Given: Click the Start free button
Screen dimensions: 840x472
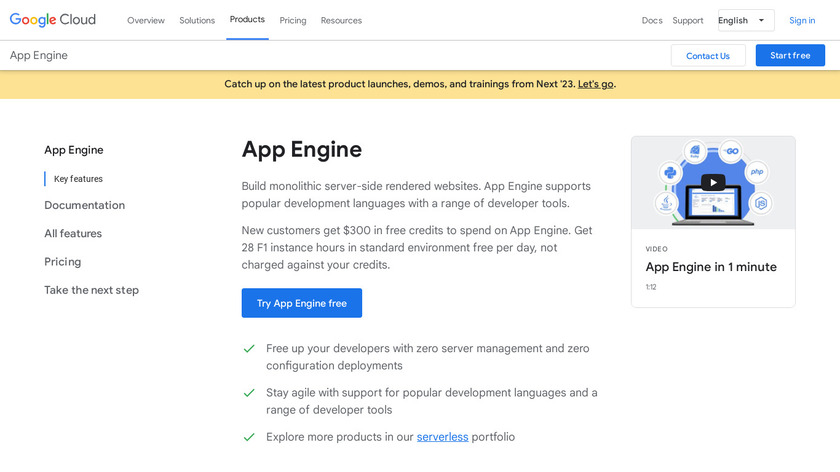Looking at the screenshot, I should click(790, 55).
